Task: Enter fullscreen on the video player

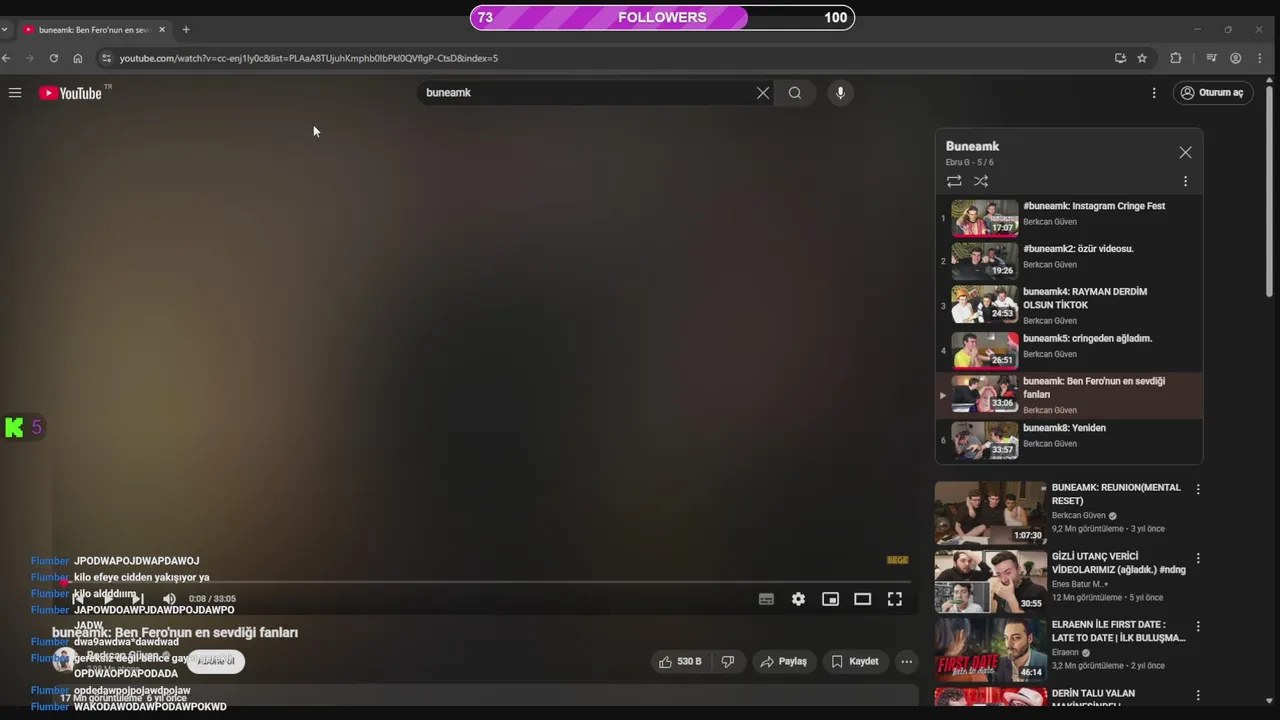Action: point(895,599)
